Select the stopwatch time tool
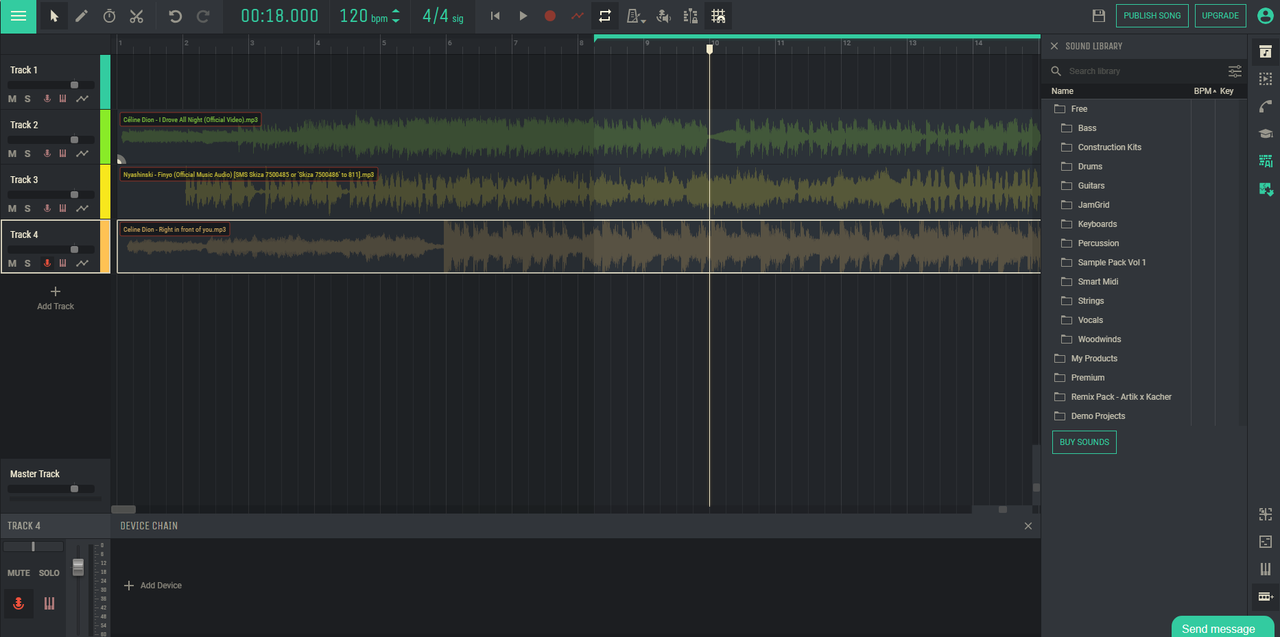This screenshot has width=1280, height=637. tap(109, 16)
